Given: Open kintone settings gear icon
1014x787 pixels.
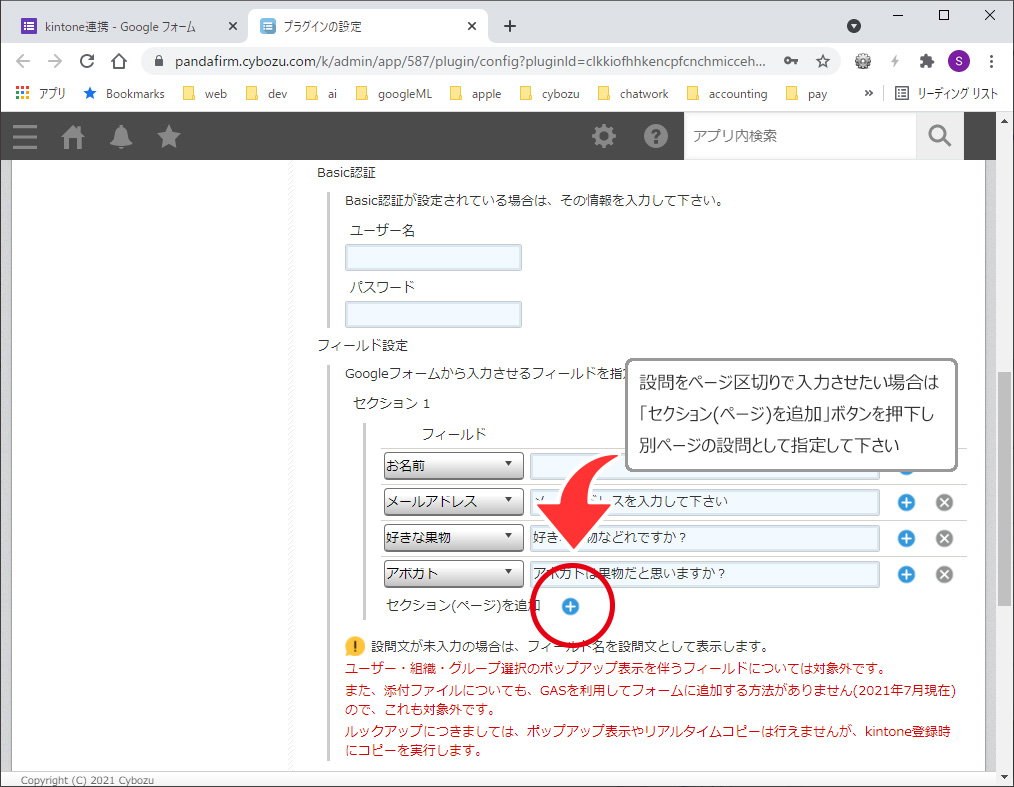Looking at the screenshot, I should (604, 136).
